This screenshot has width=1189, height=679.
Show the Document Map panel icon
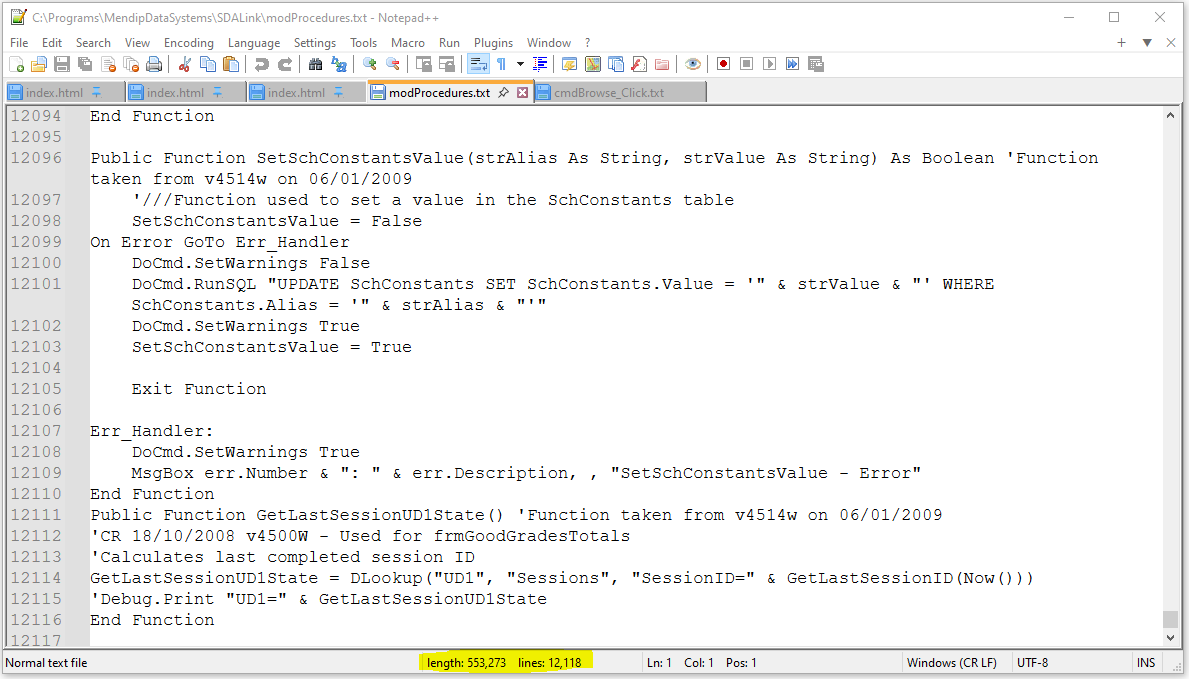click(x=593, y=64)
